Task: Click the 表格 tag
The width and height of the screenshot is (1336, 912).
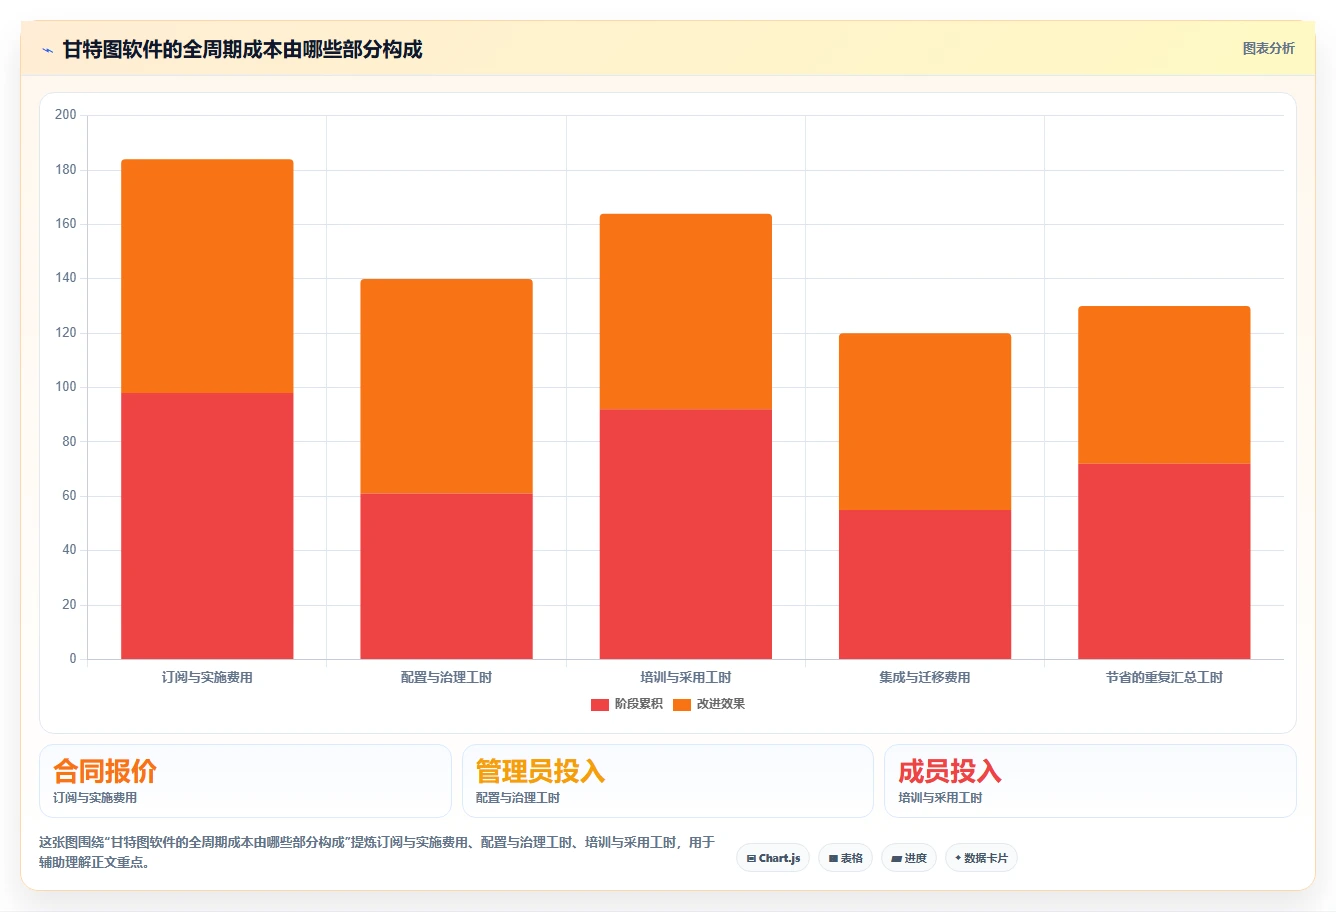Action: [x=845, y=858]
